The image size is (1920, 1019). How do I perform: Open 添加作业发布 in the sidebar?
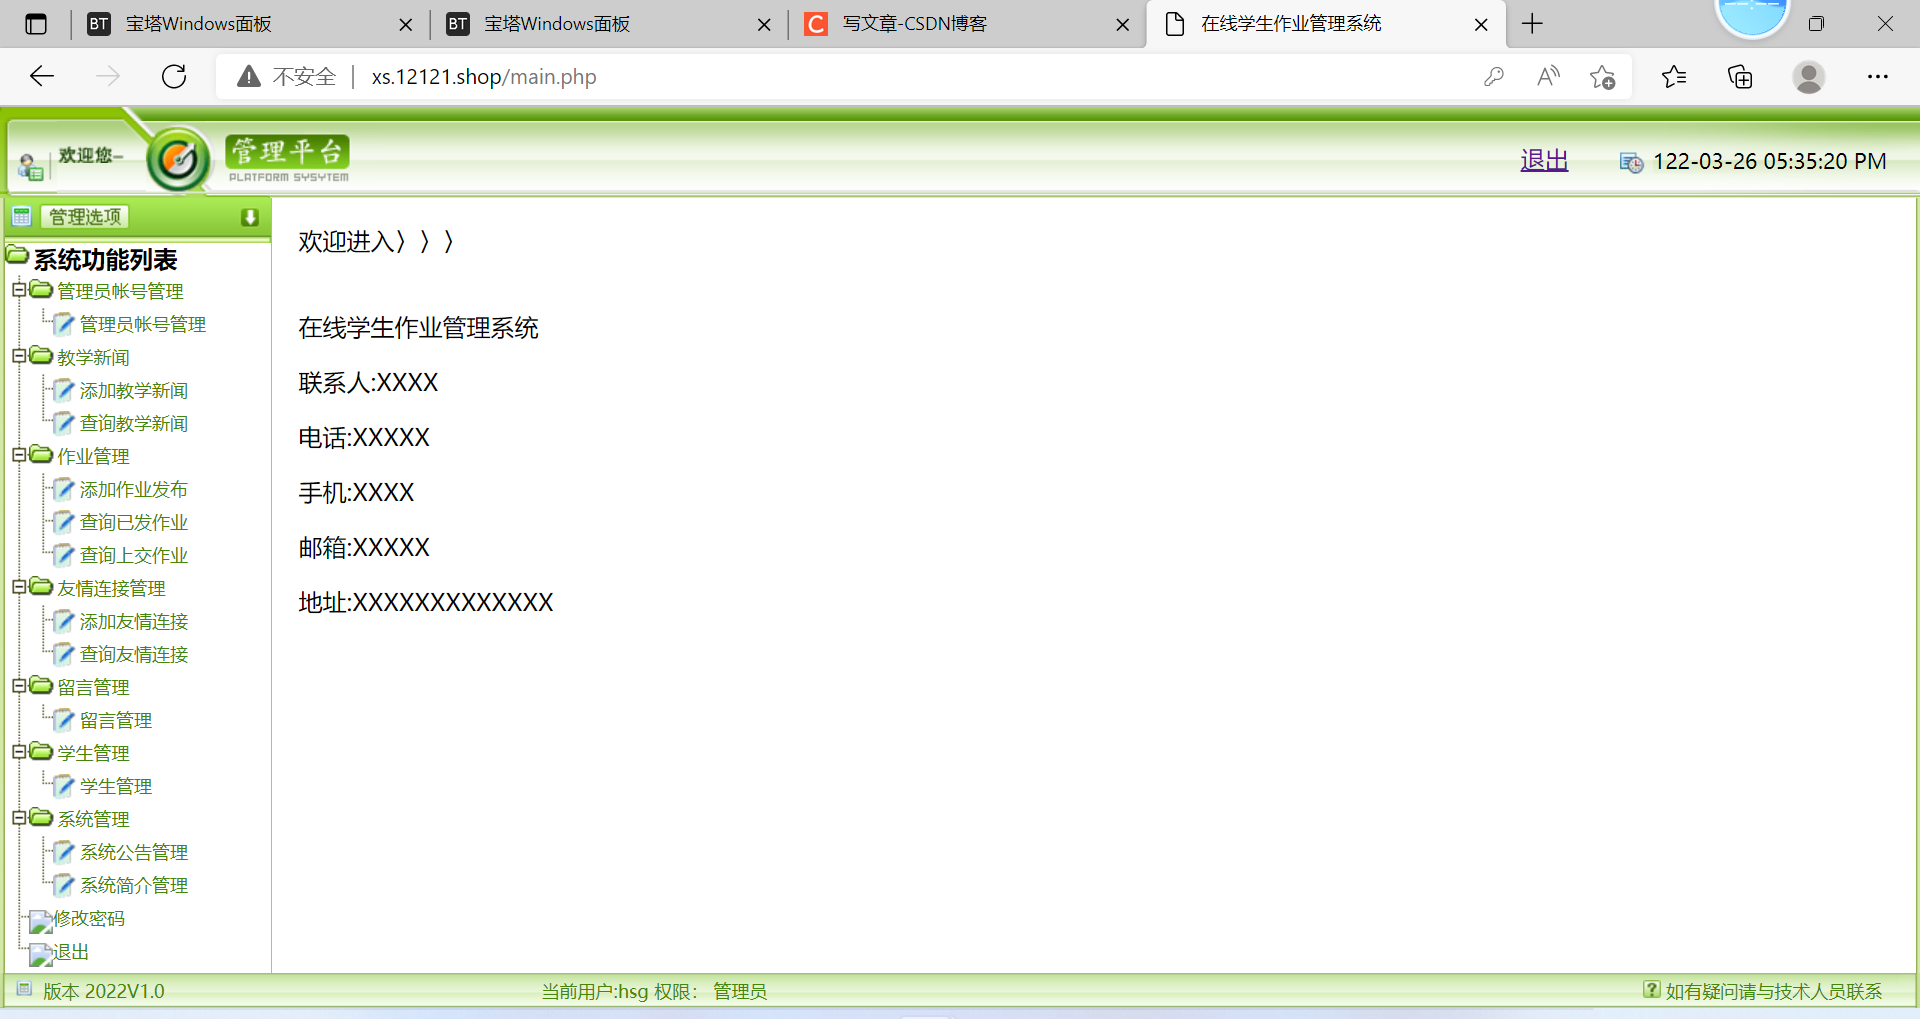(133, 489)
